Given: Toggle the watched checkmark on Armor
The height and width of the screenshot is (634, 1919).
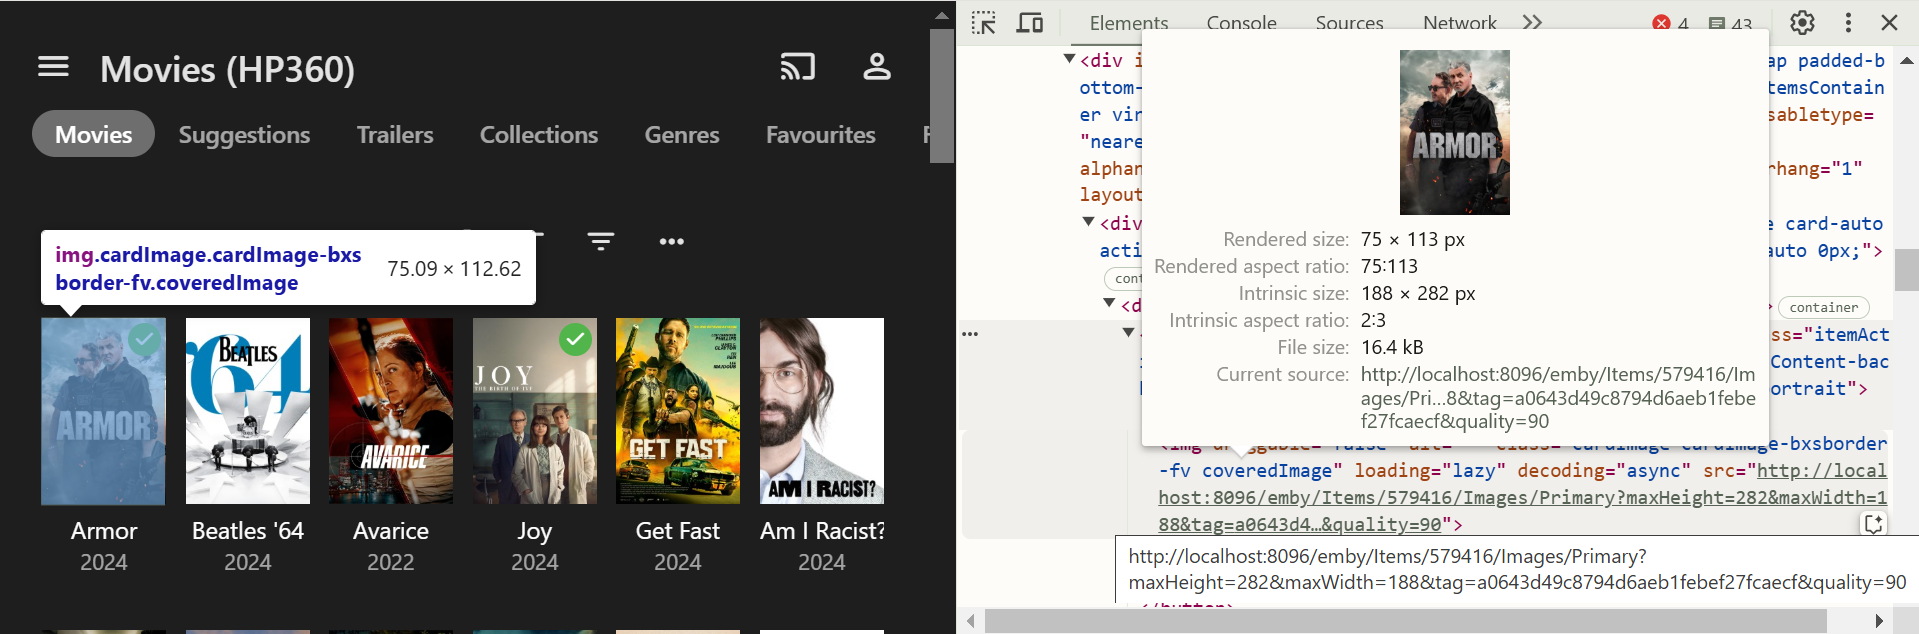Looking at the screenshot, I should 144,340.
